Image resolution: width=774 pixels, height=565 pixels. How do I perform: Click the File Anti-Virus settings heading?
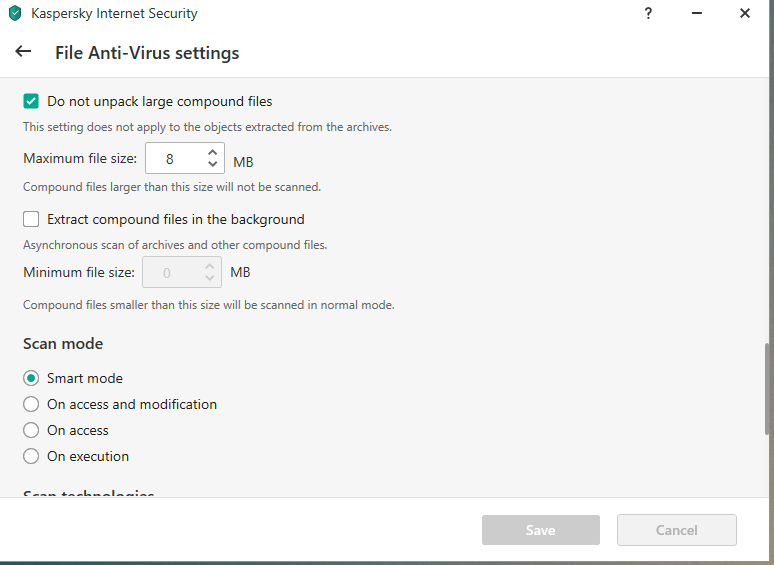(147, 53)
